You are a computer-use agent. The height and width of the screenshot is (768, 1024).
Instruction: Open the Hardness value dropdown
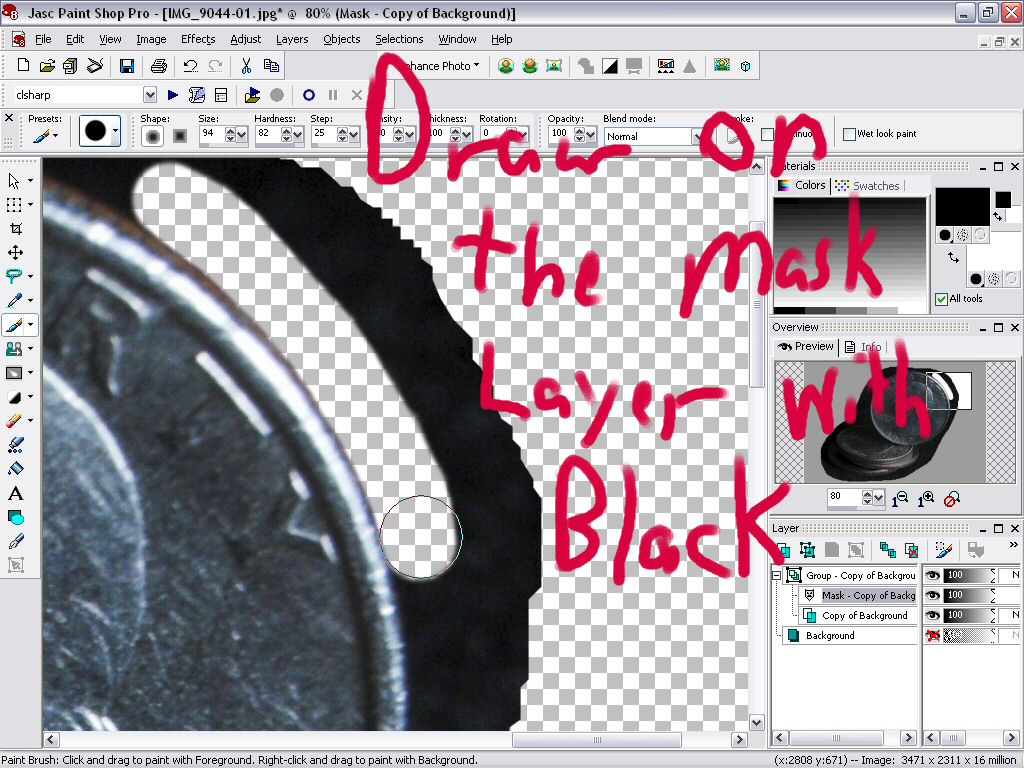[x=298, y=135]
